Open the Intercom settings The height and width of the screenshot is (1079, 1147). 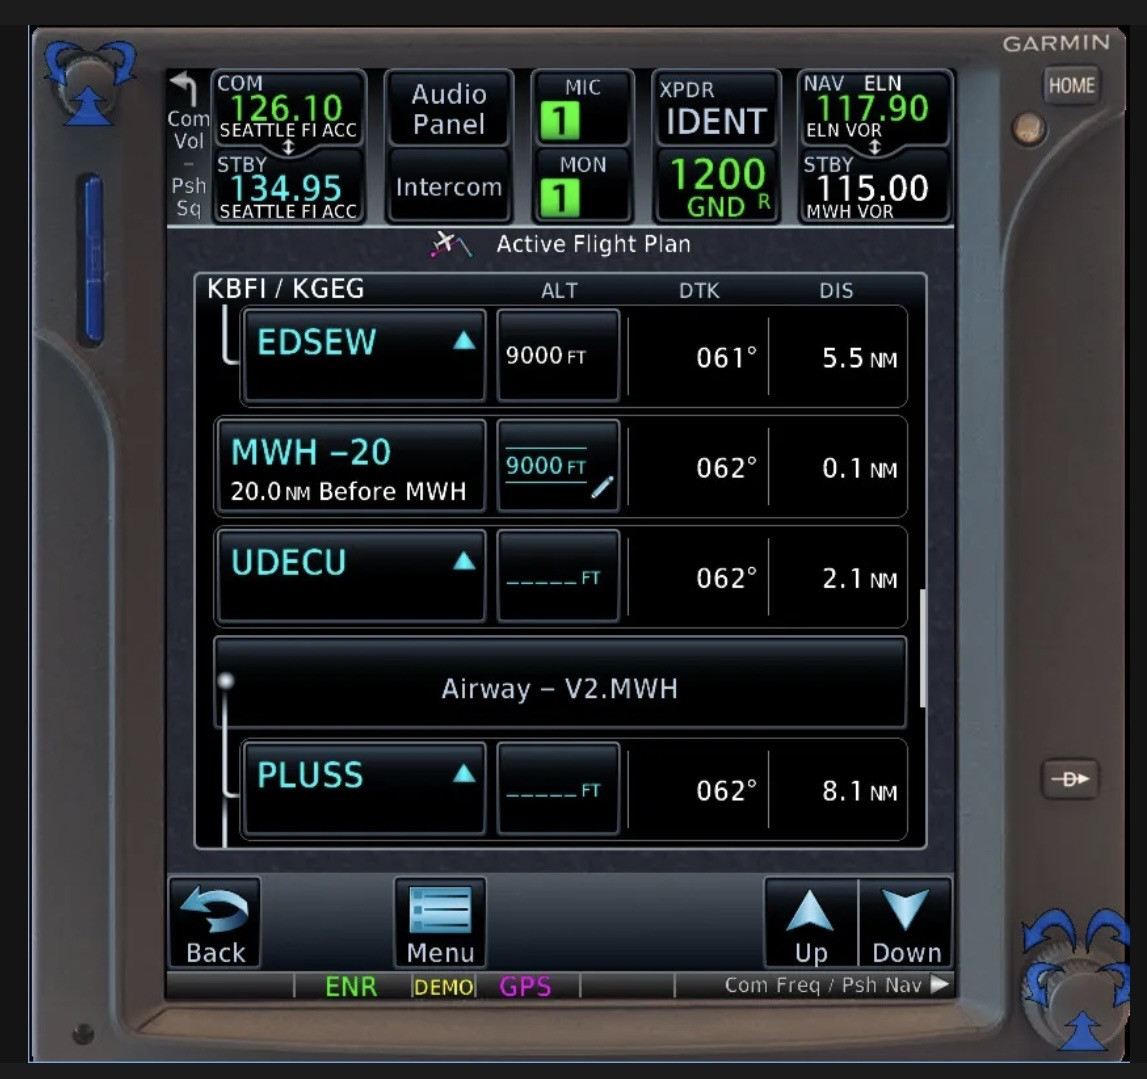coord(448,187)
